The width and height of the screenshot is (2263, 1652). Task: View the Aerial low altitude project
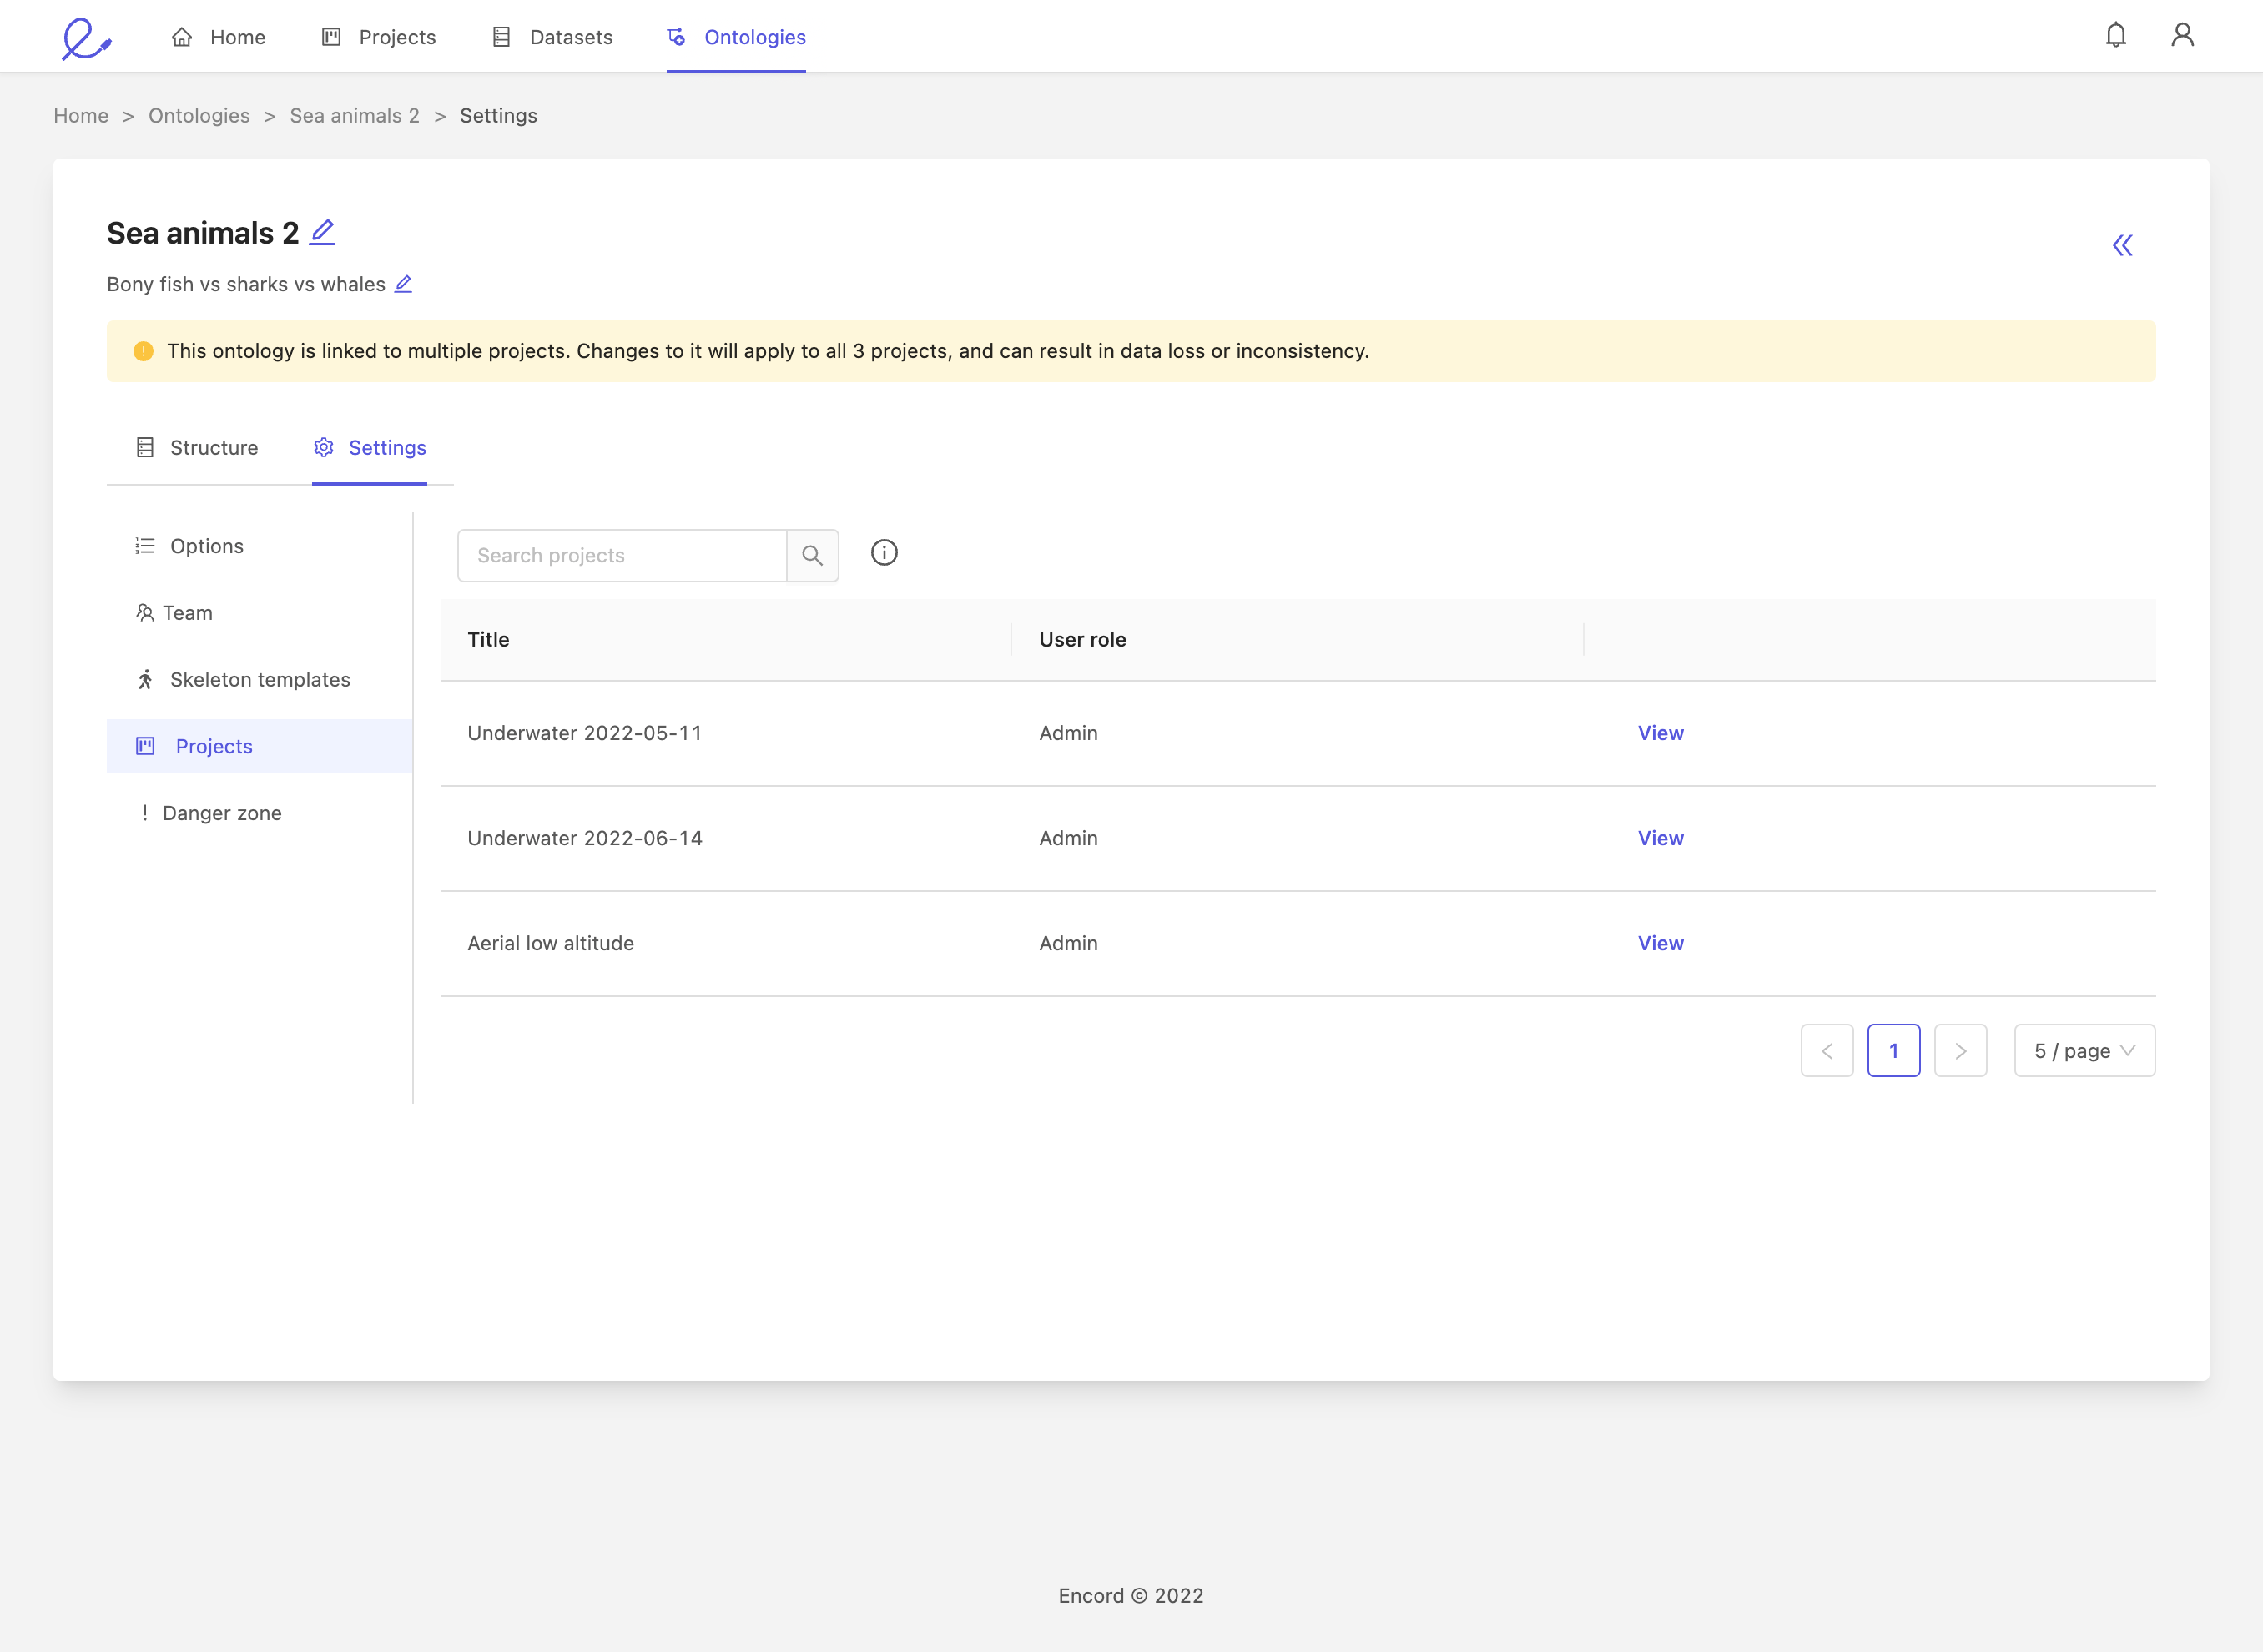[x=1660, y=943]
